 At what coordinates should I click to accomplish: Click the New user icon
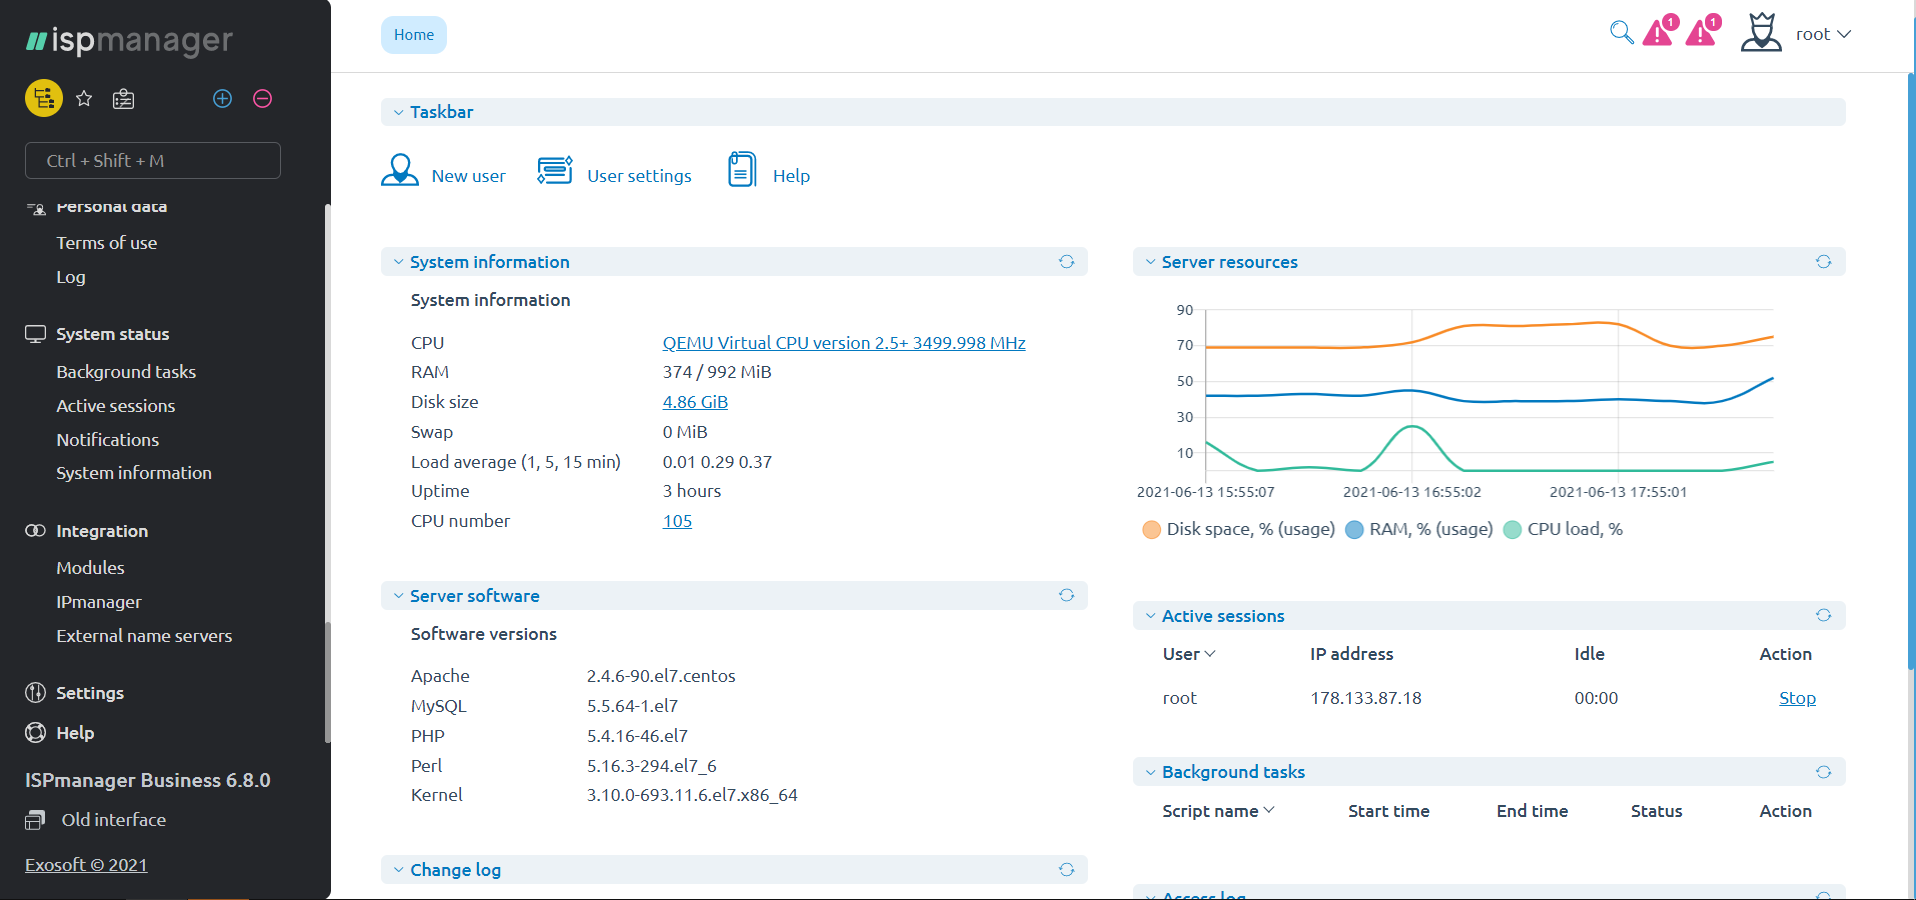(x=400, y=171)
